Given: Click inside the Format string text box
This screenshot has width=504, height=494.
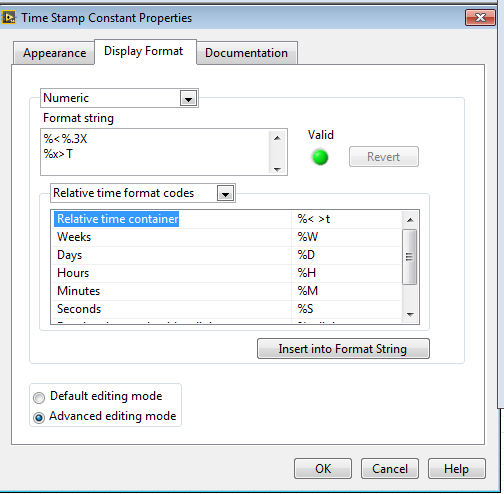Looking at the screenshot, I should click(155, 152).
